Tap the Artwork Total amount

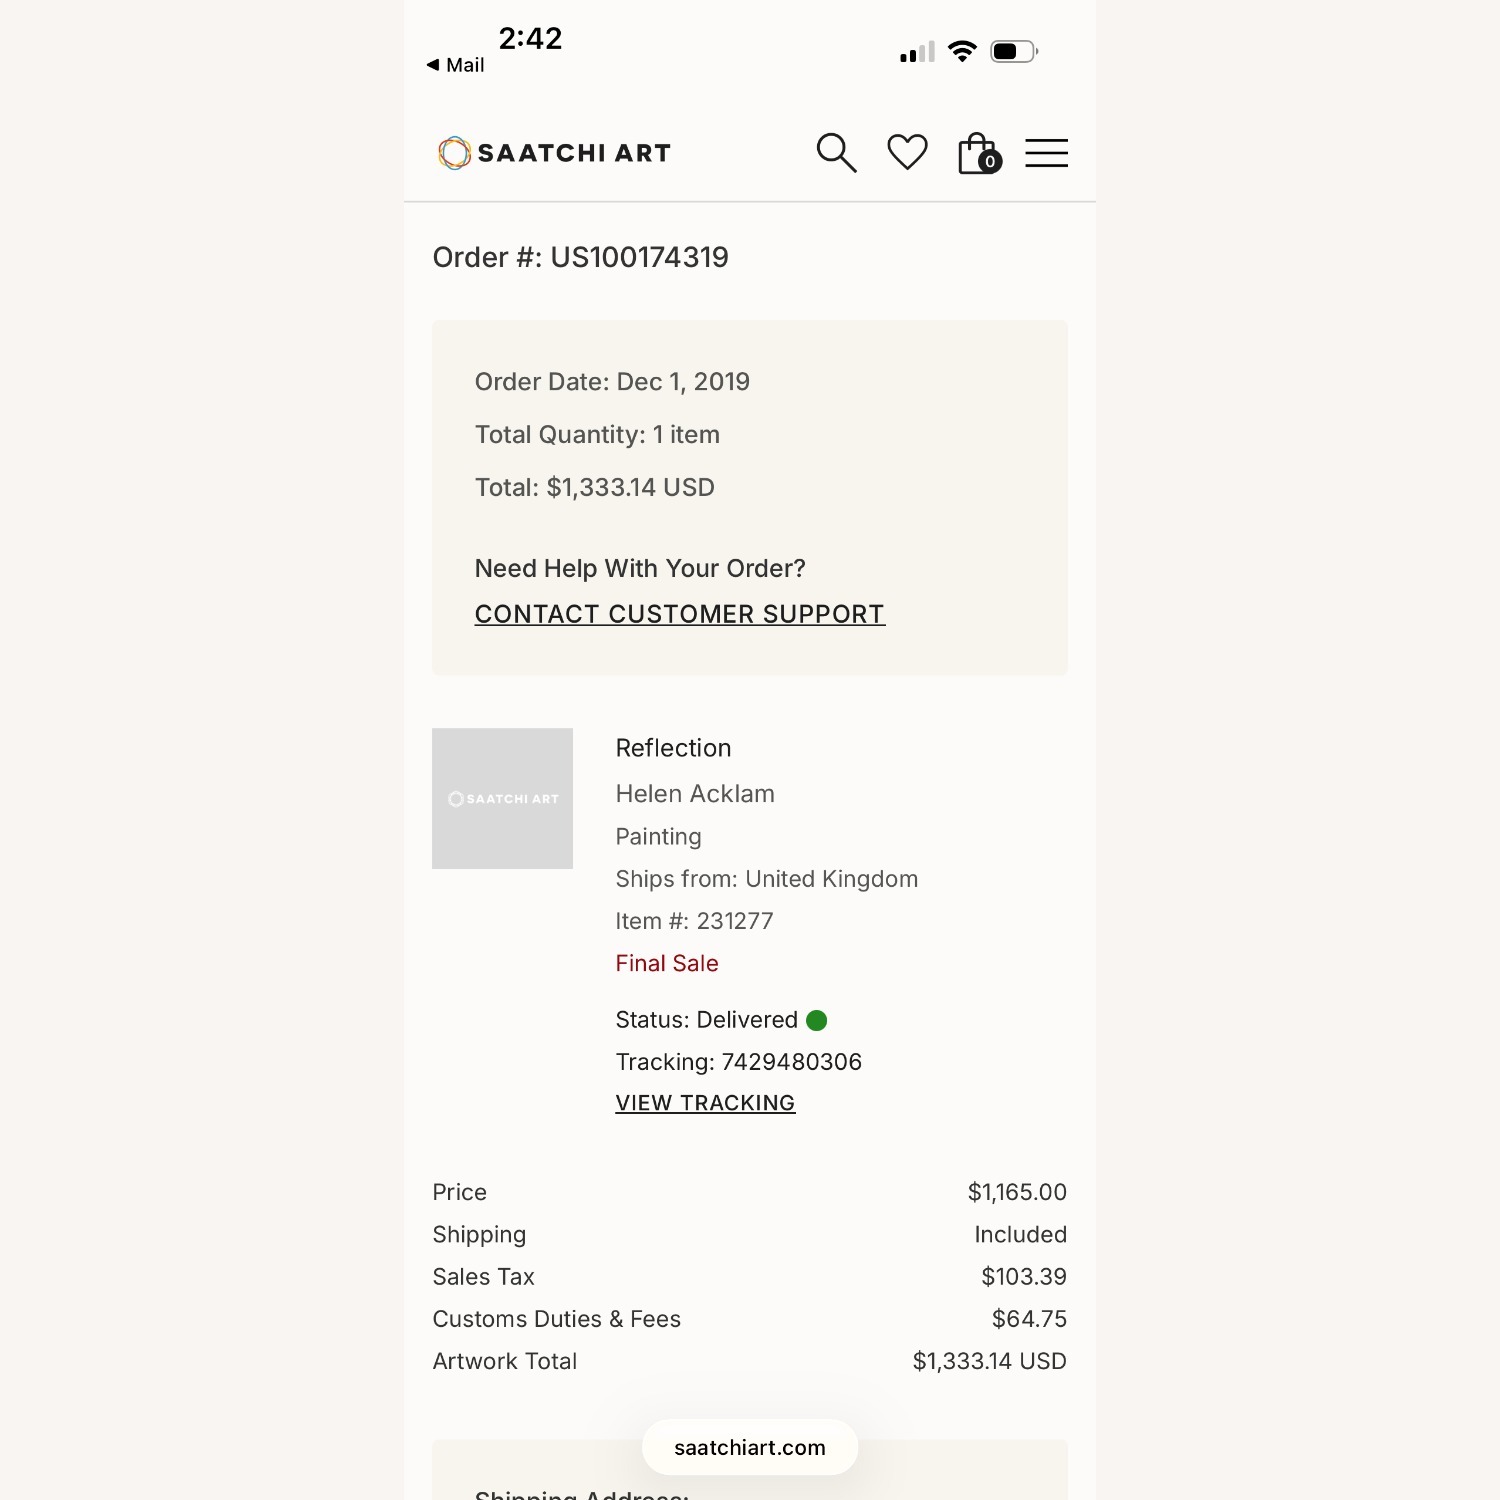(989, 1361)
